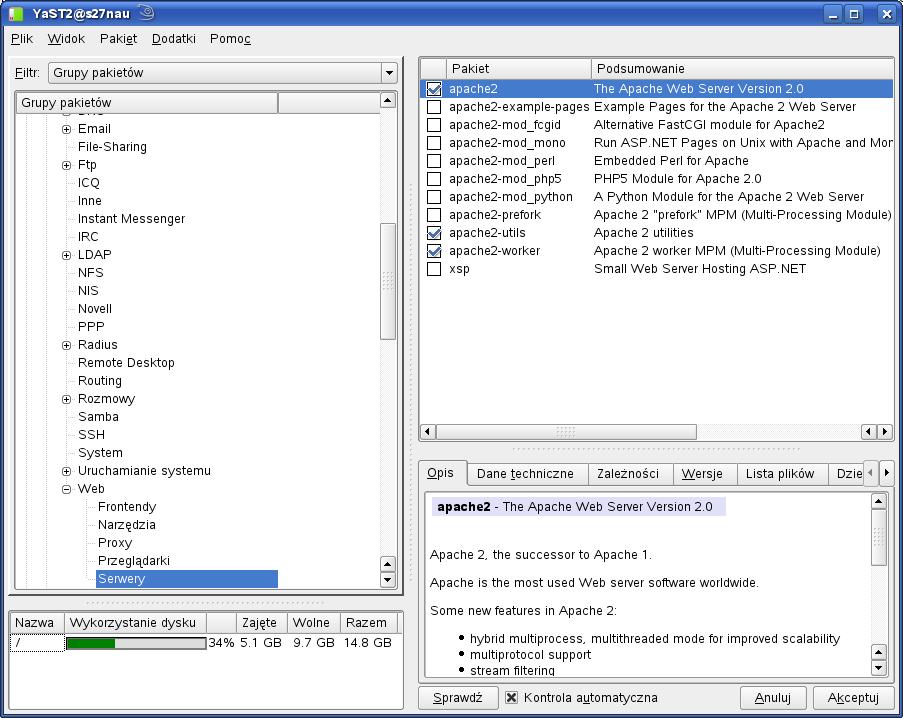Select Samba group

click(98, 417)
